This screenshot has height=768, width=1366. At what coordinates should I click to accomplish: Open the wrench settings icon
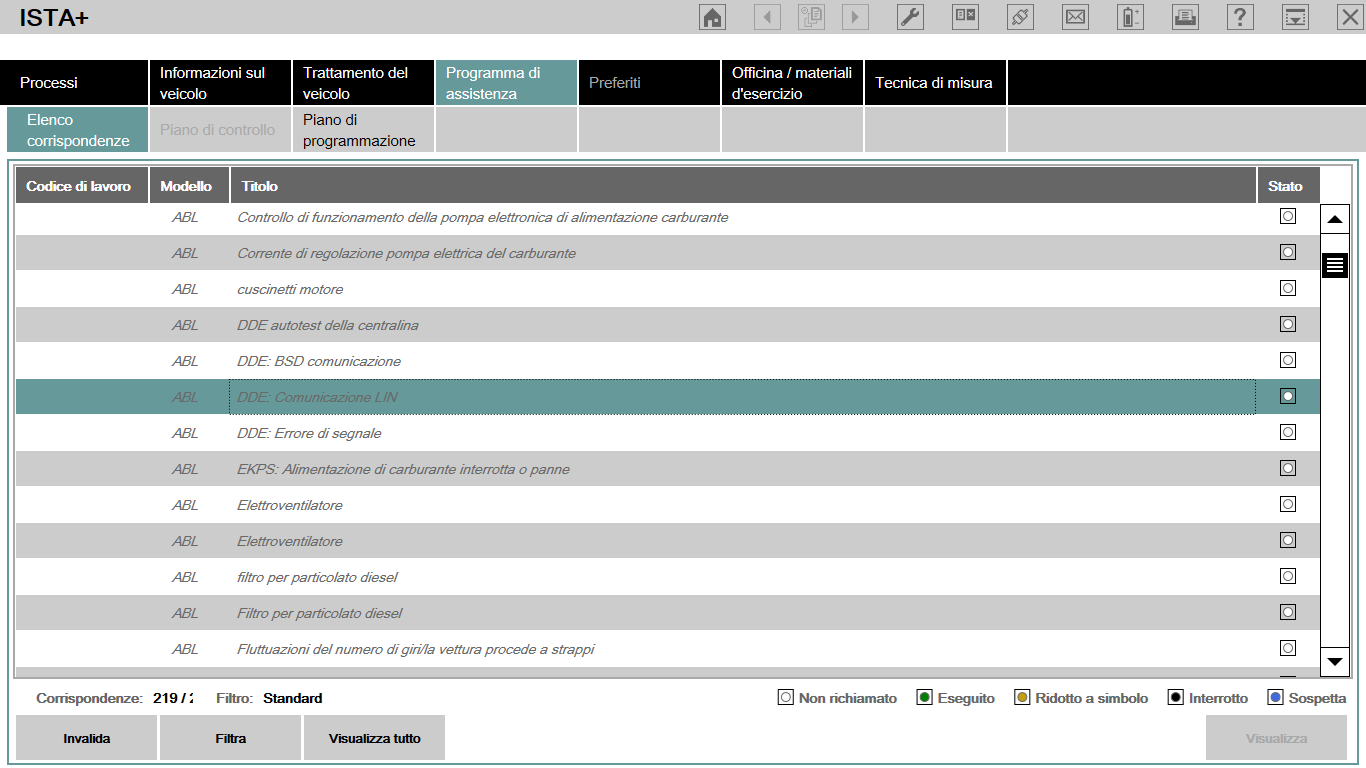(x=910, y=17)
